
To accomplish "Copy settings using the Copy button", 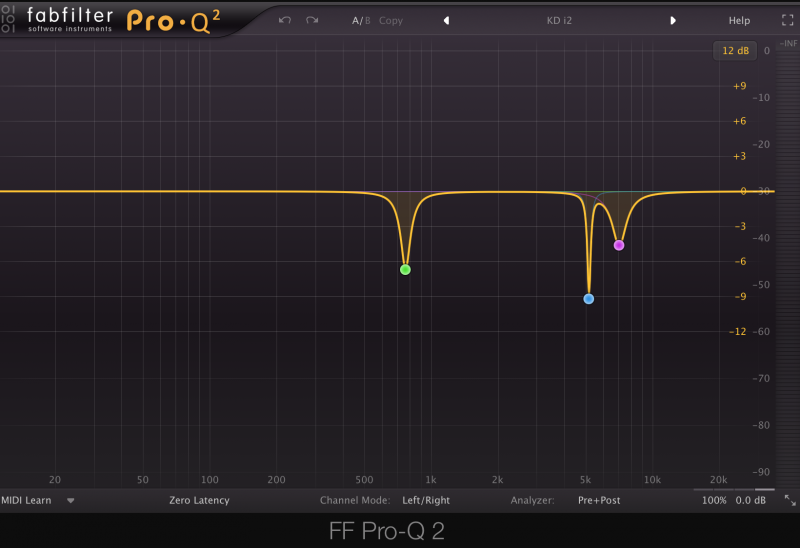I will coord(391,21).
